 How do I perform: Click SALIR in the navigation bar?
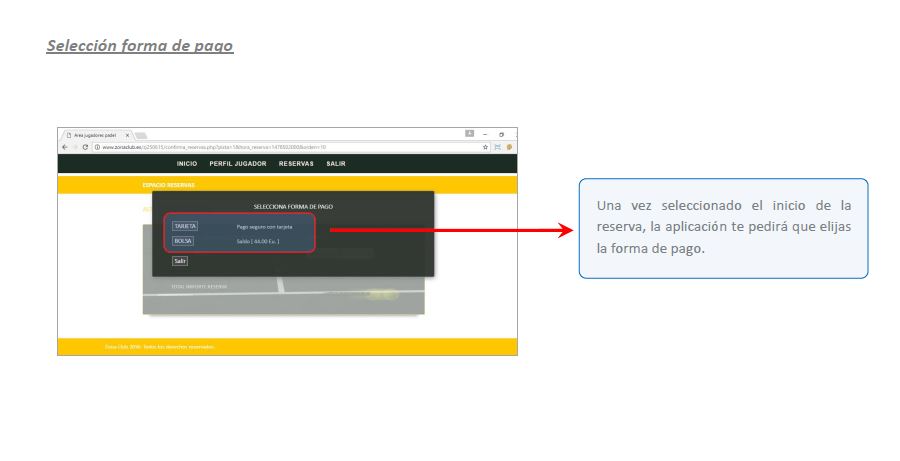tap(336, 164)
